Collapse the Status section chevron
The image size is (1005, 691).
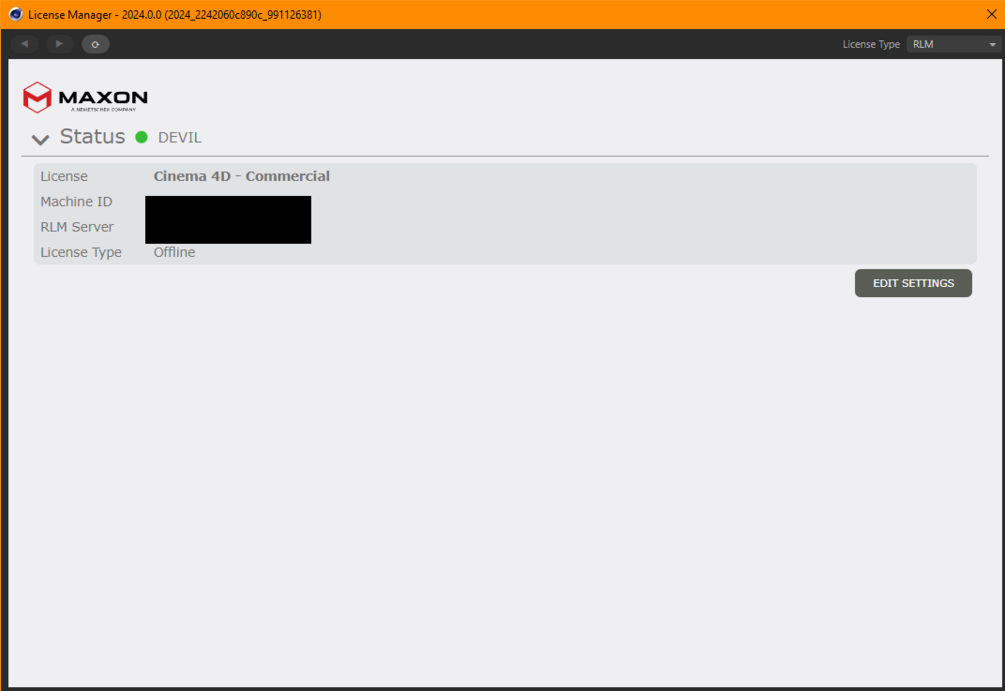pyautogui.click(x=40, y=139)
